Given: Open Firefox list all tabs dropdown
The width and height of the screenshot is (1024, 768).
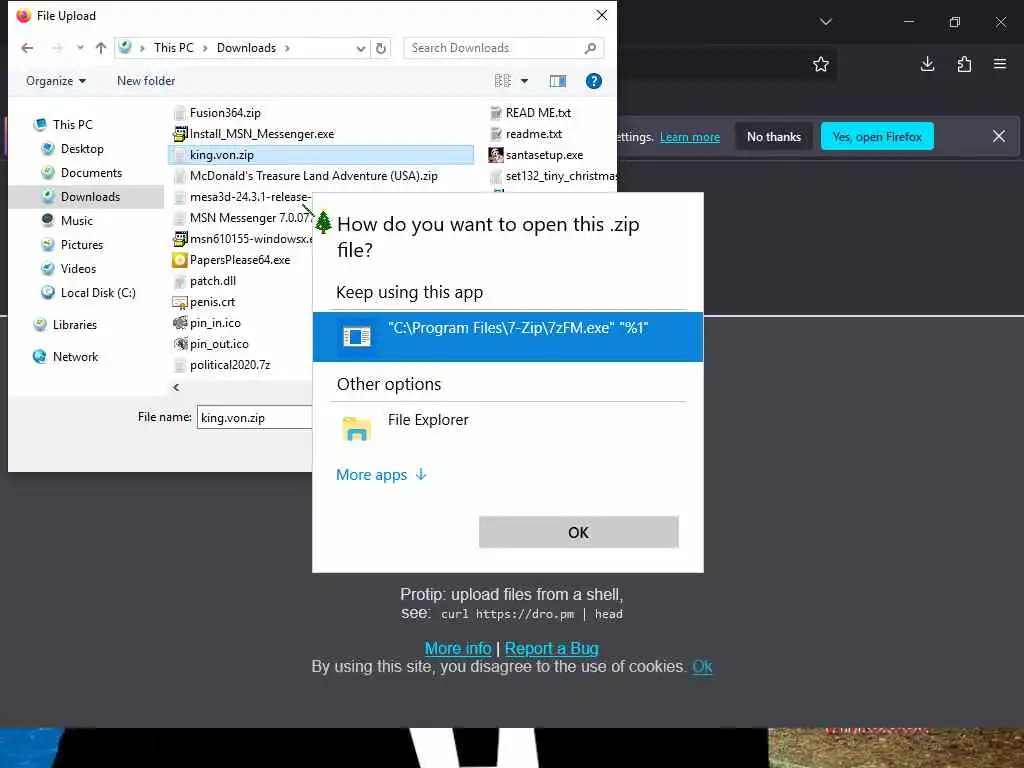Looking at the screenshot, I should point(825,22).
